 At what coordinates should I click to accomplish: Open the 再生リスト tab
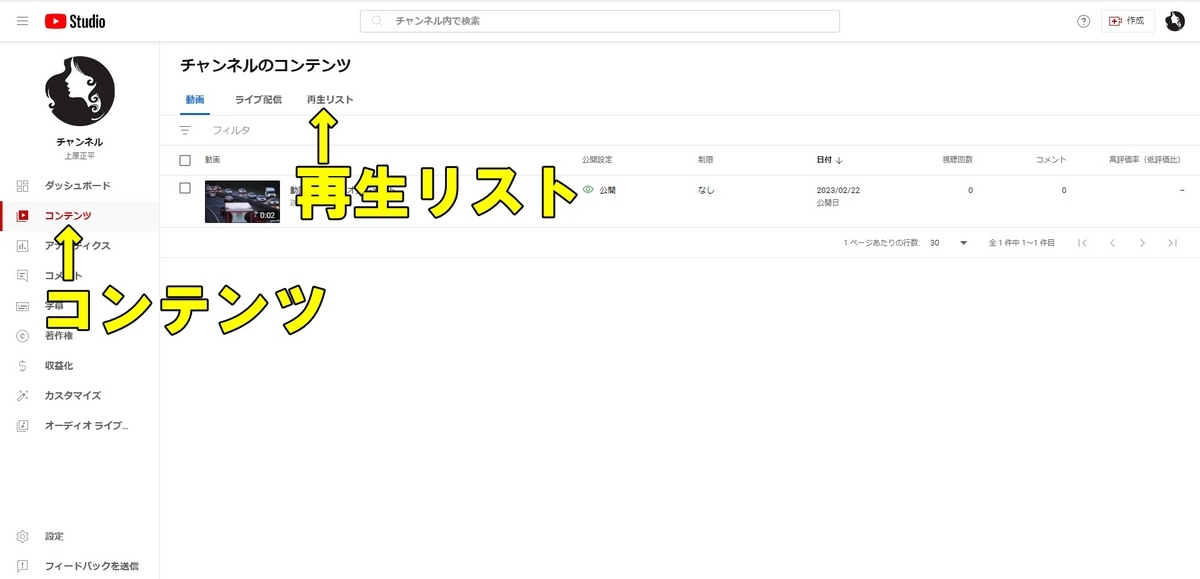pyautogui.click(x=329, y=99)
